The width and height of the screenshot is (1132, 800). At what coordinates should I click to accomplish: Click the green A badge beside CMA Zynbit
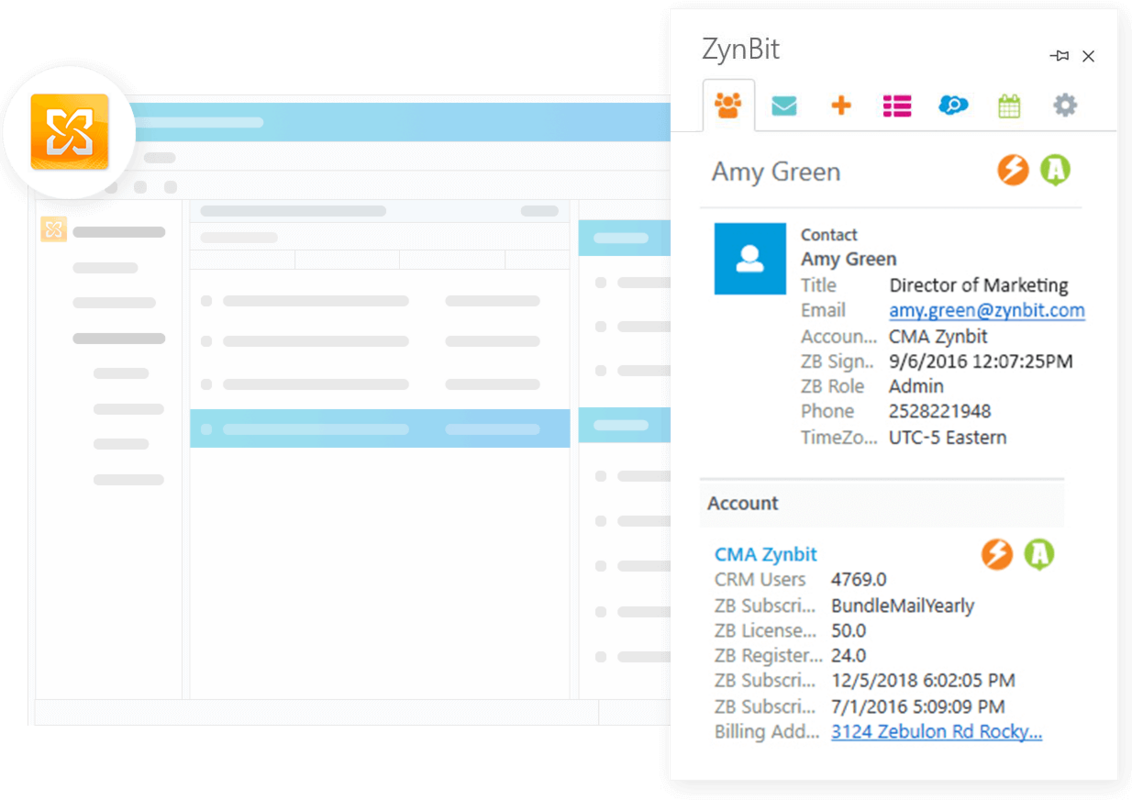click(x=1040, y=554)
